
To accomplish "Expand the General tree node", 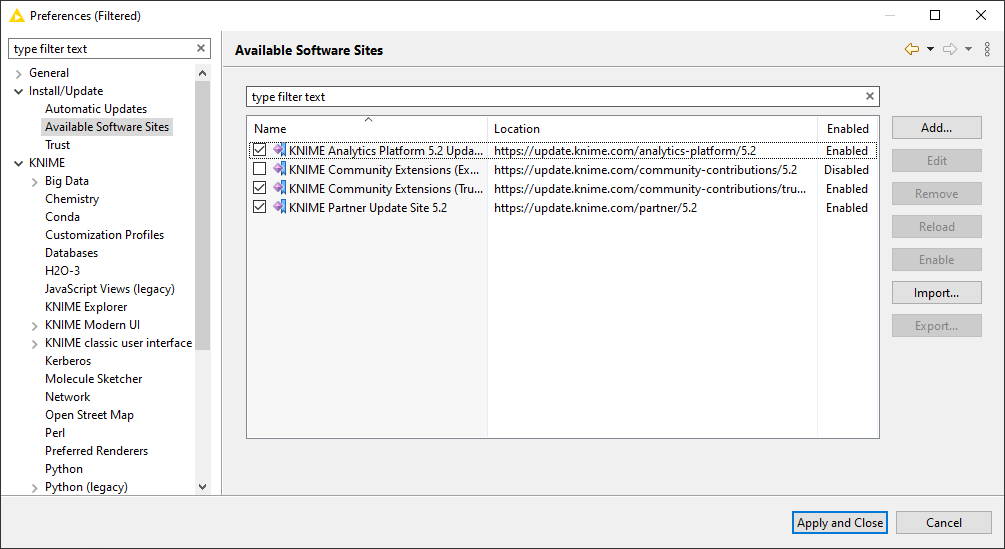I will click(19, 74).
